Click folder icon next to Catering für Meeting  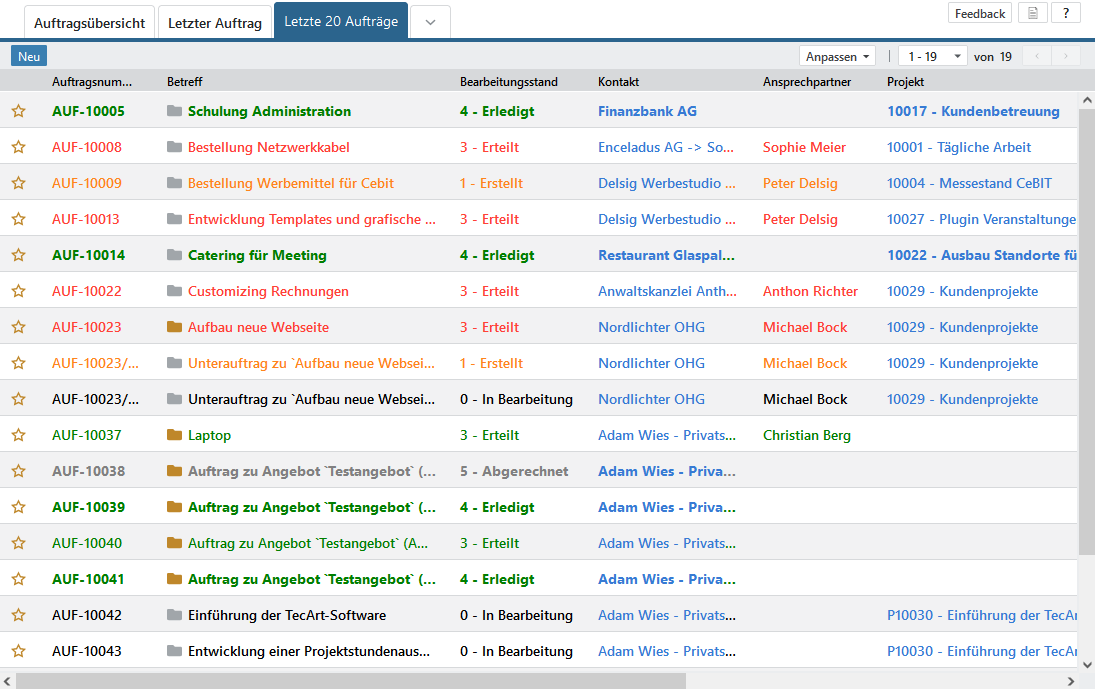(175, 255)
